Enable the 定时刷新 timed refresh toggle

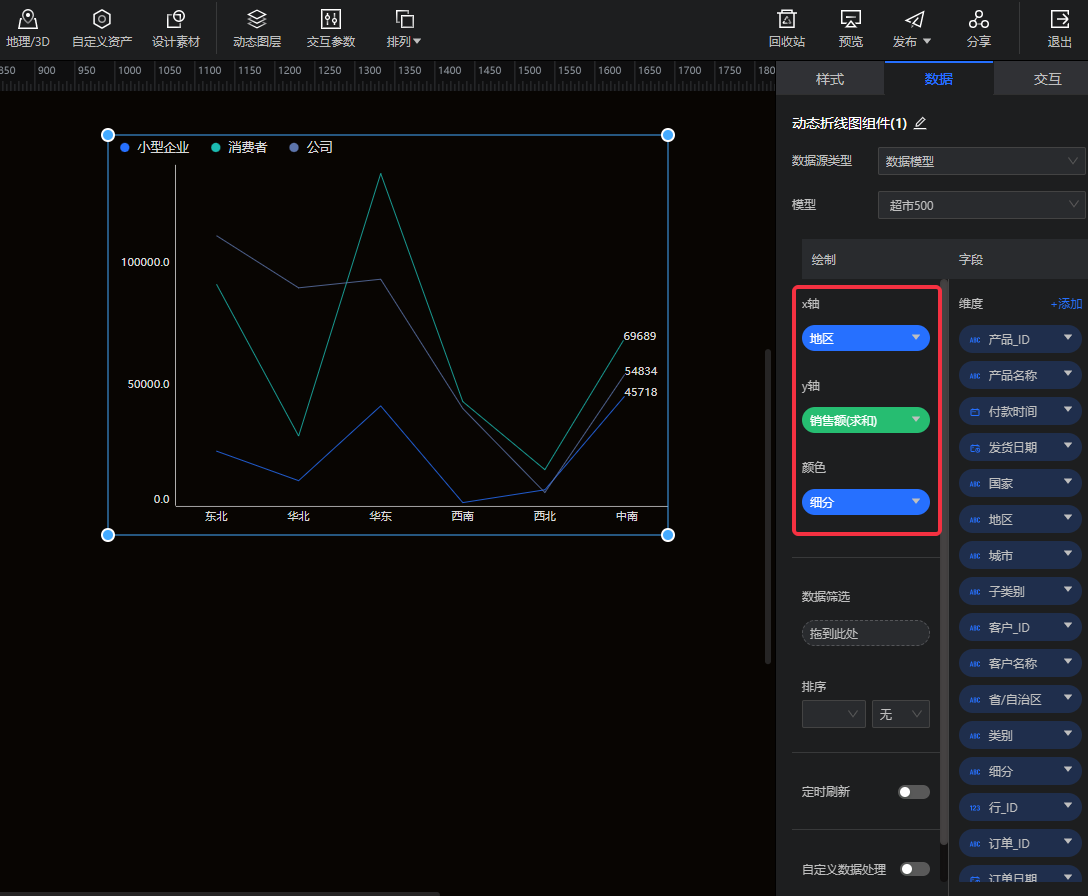[x=913, y=792]
